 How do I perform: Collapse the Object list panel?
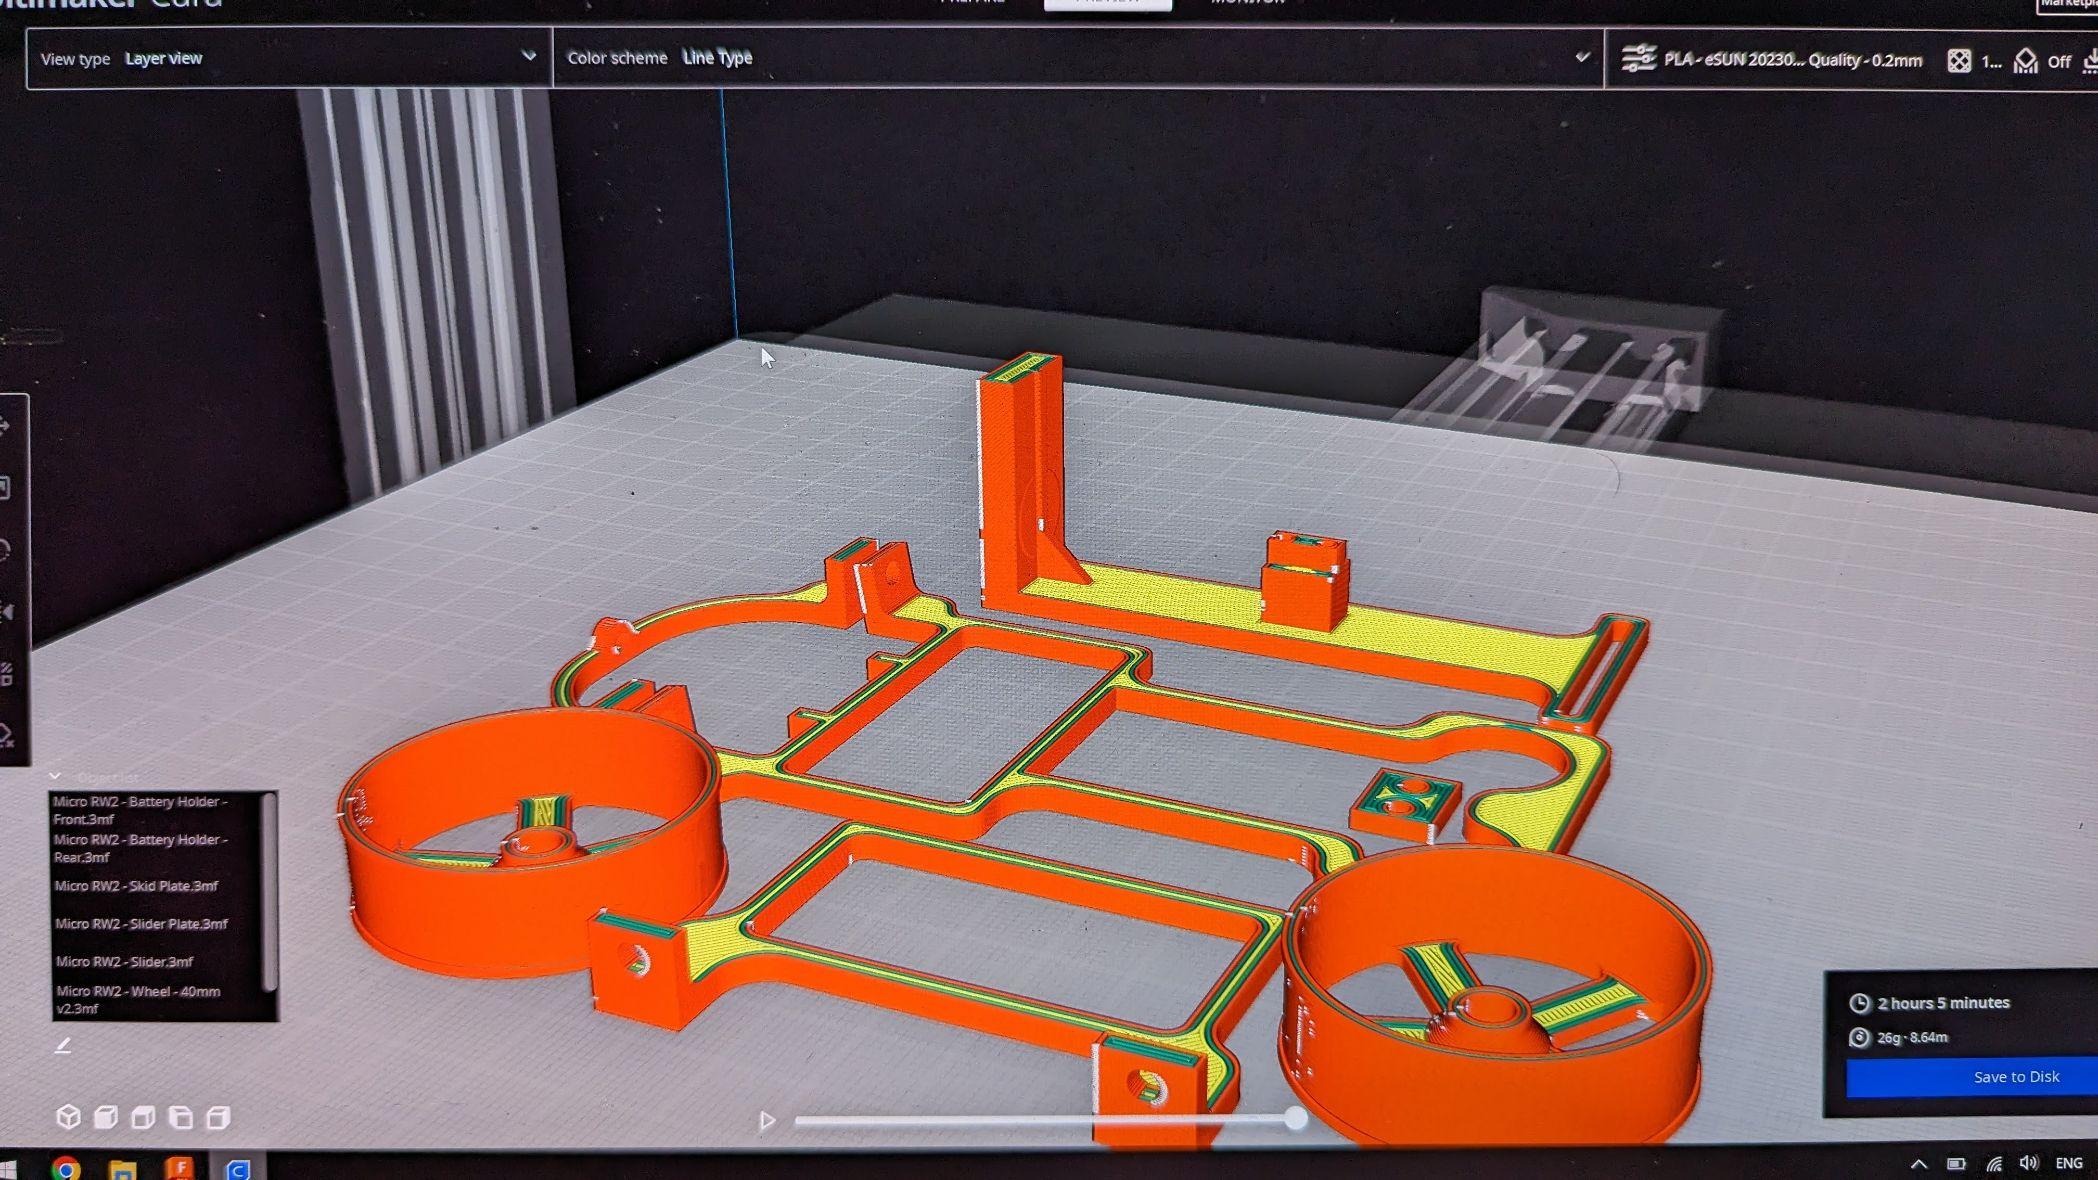click(55, 776)
